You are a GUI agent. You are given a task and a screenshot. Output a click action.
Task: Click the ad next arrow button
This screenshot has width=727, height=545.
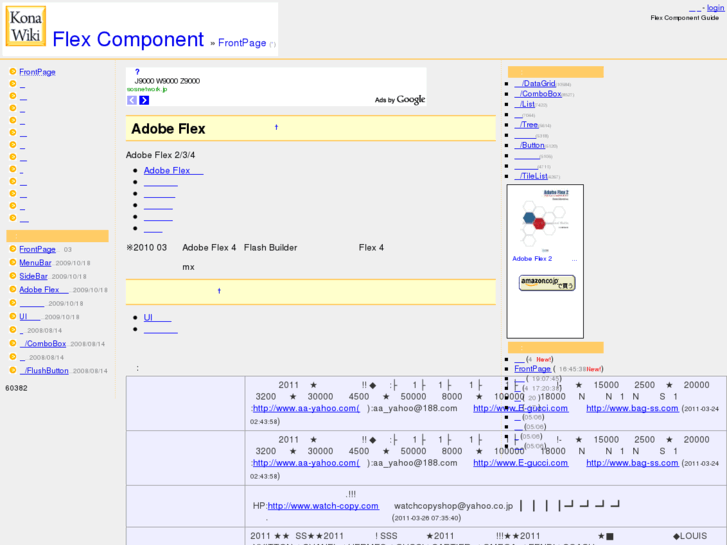144,100
